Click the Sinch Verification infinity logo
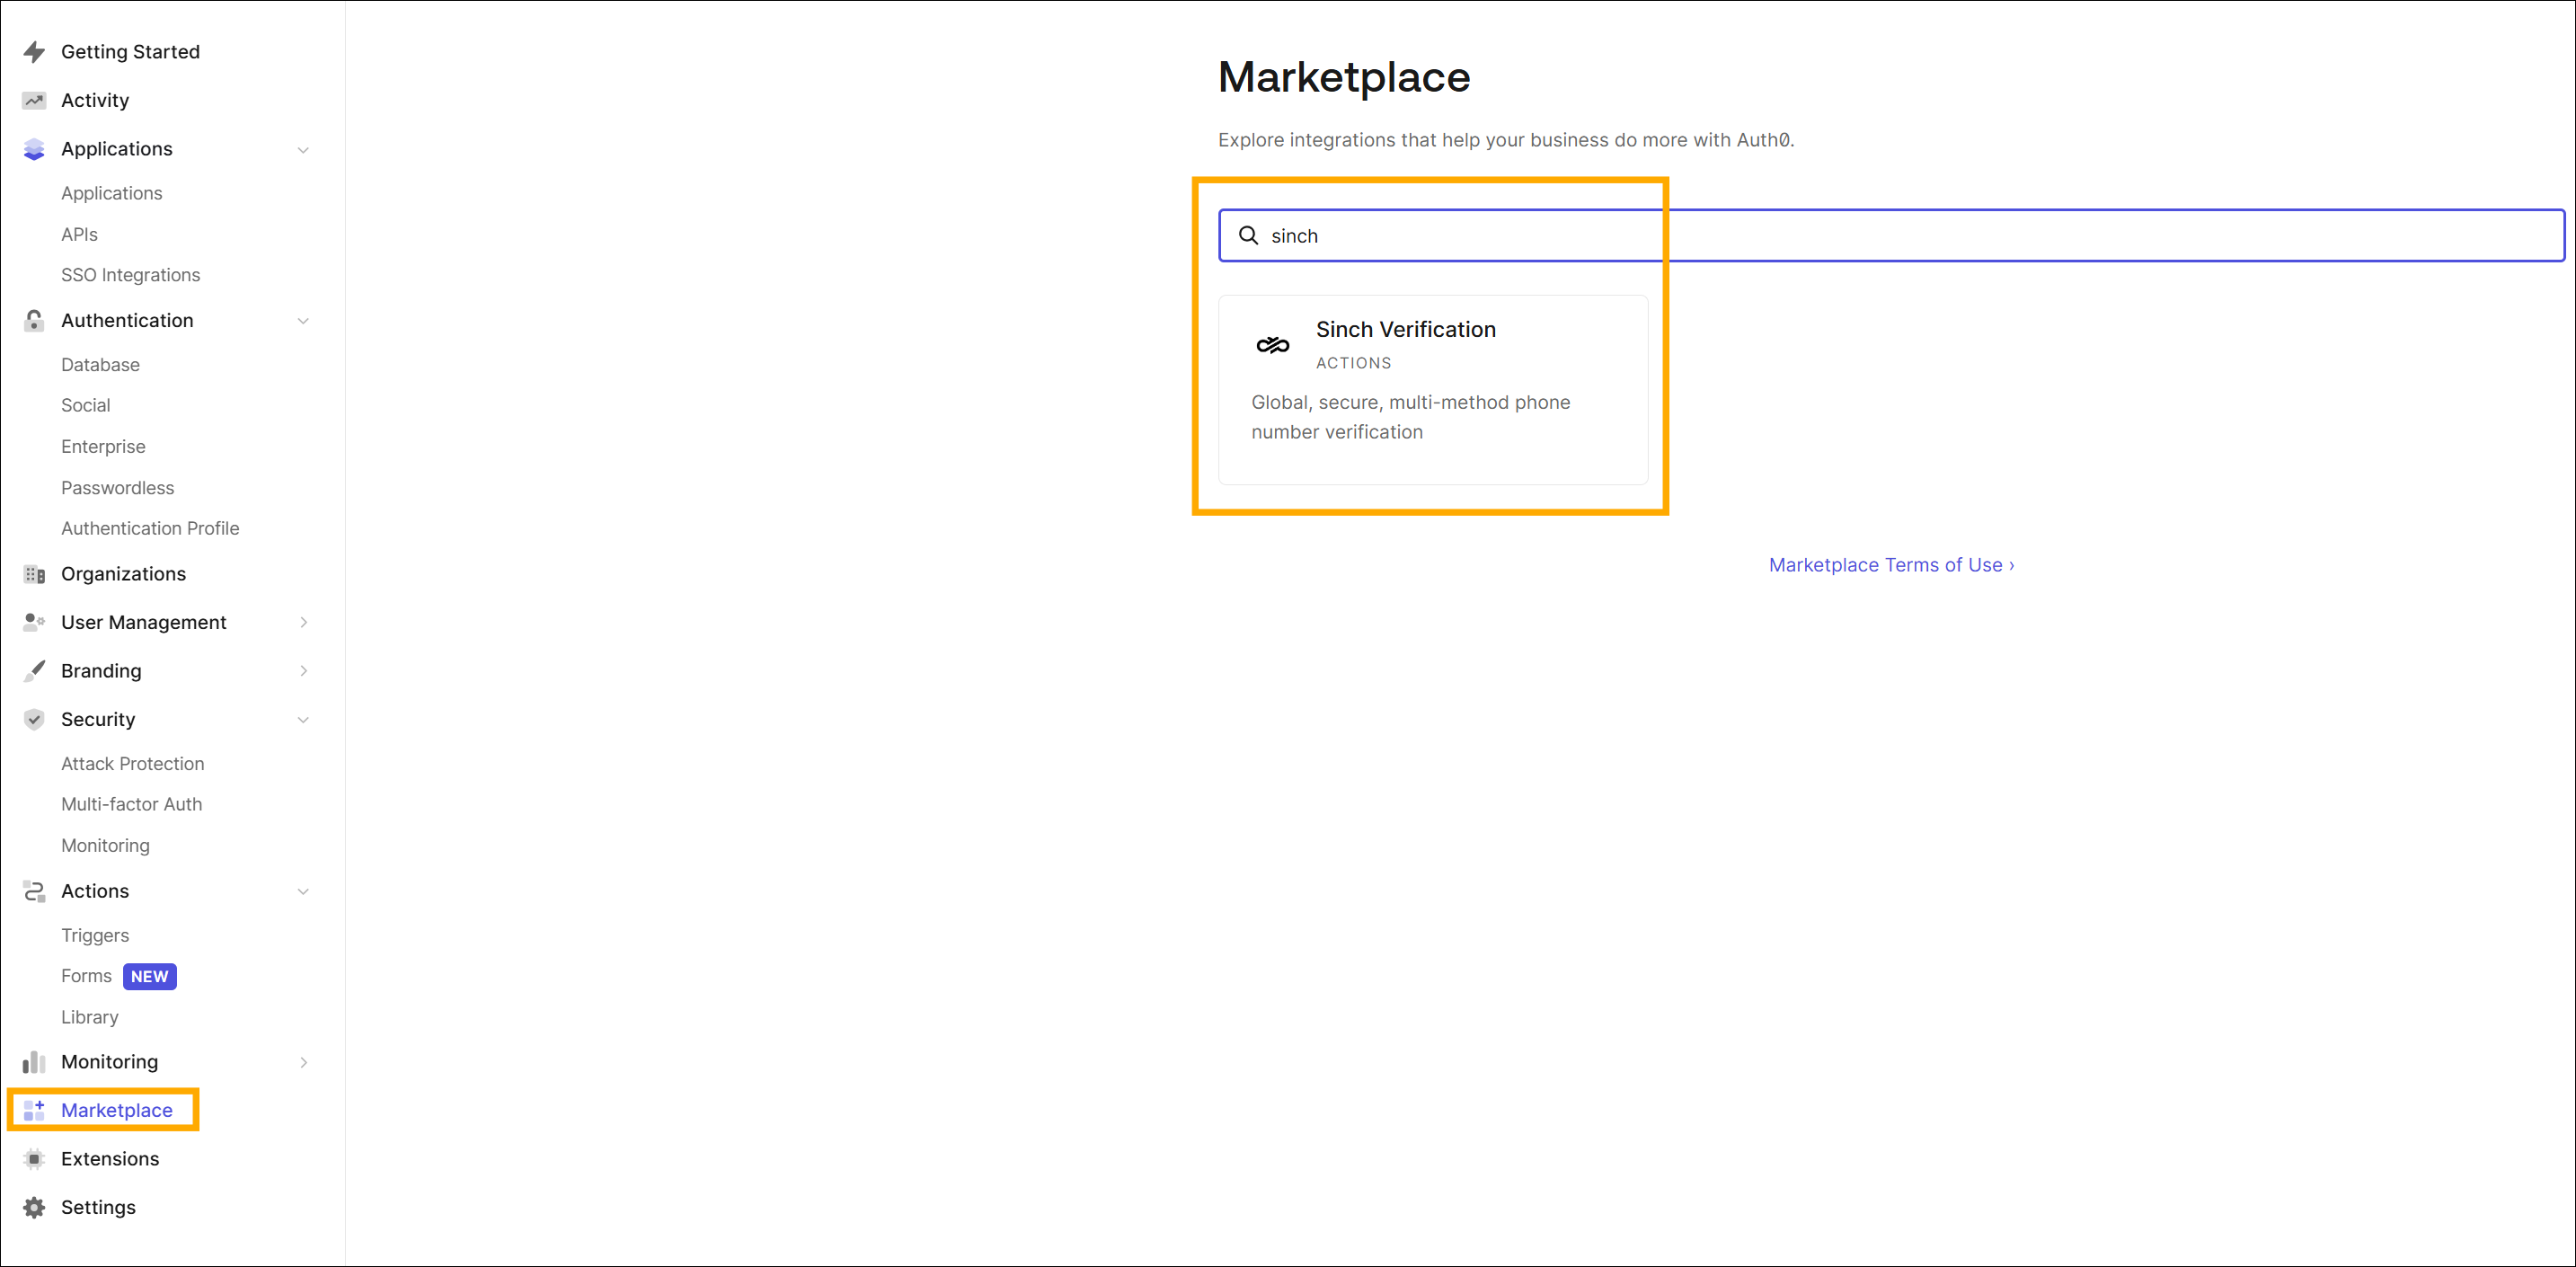Image resolution: width=2576 pixels, height=1267 pixels. pyautogui.click(x=1272, y=343)
